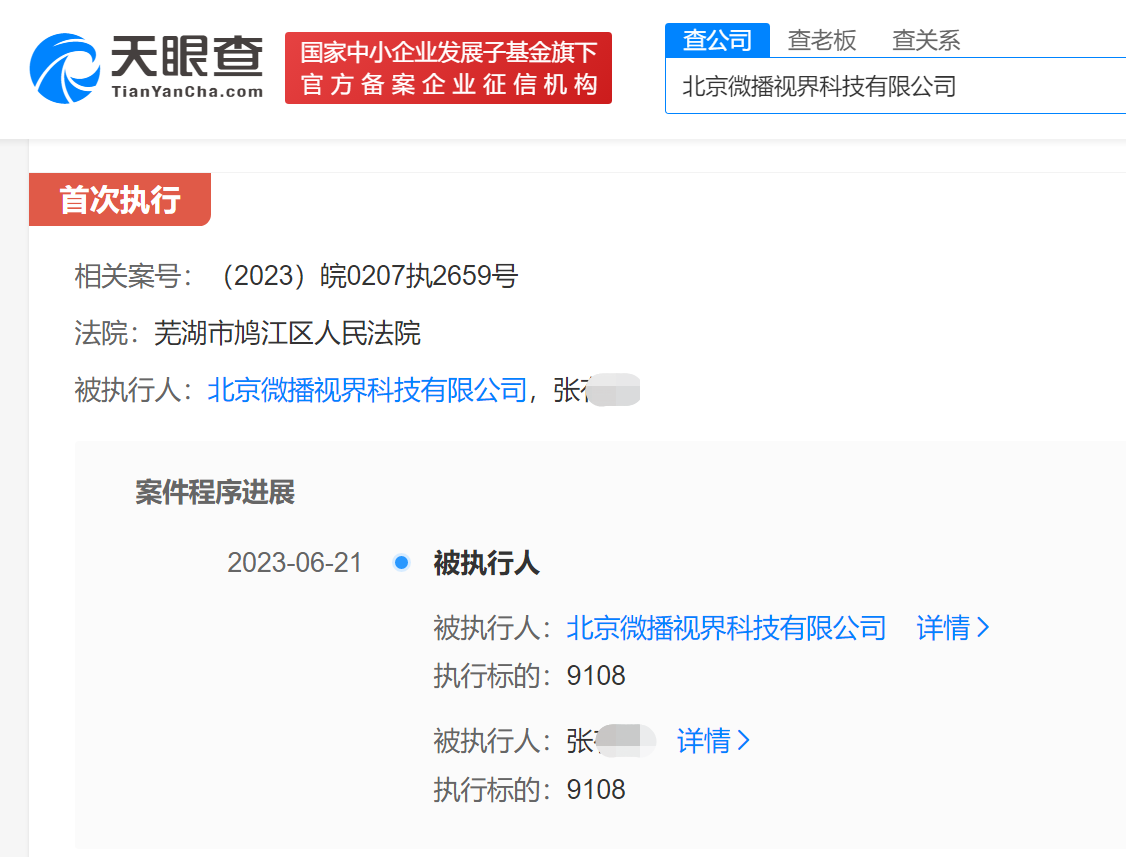
Task: Open company link in top 被执行人 row
Action: click(x=367, y=390)
